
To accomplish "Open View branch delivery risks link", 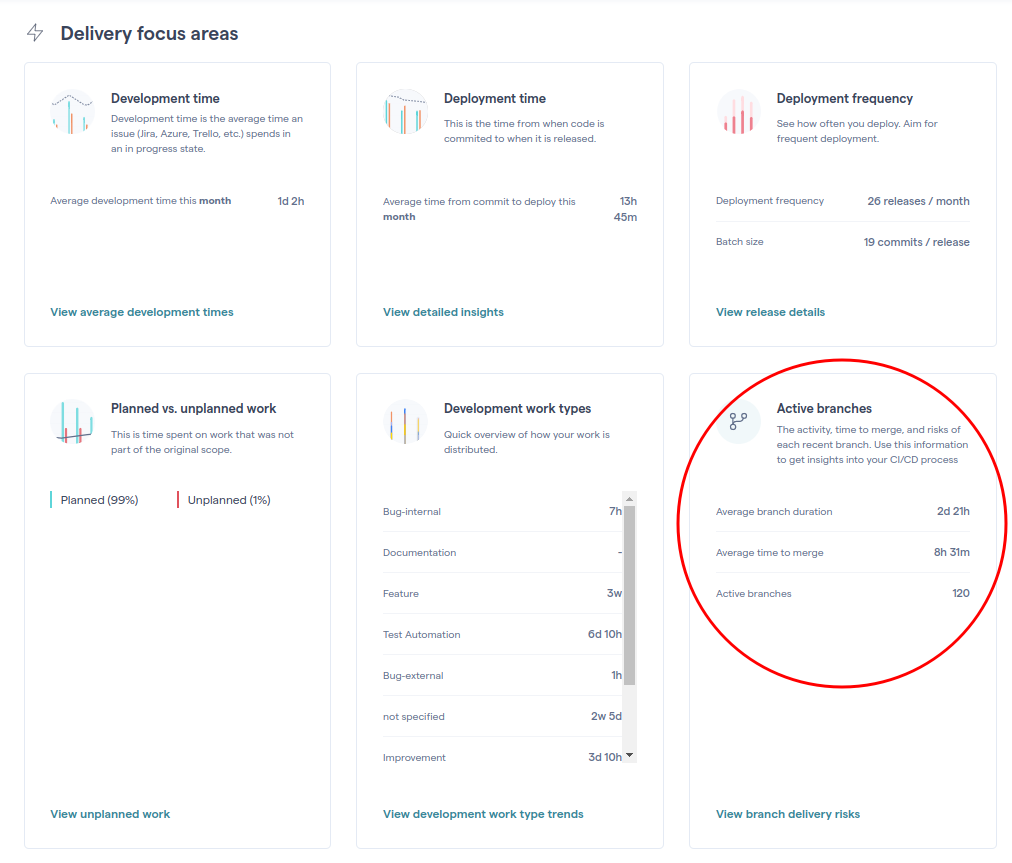I will tap(788, 814).
